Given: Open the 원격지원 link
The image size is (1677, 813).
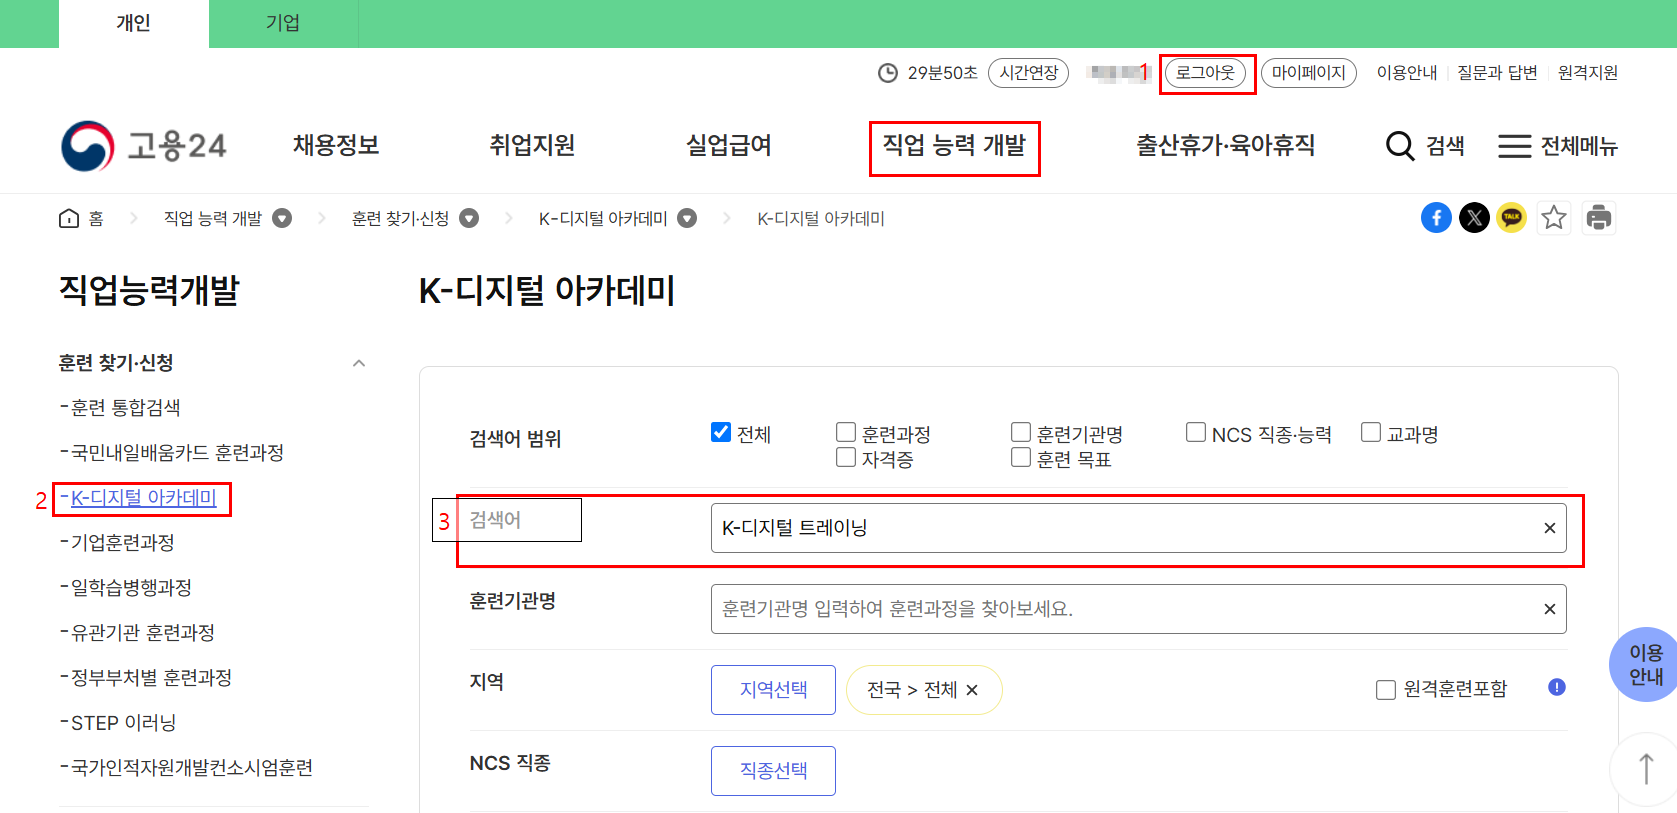Looking at the screenshot, I should pos(1588,73).
